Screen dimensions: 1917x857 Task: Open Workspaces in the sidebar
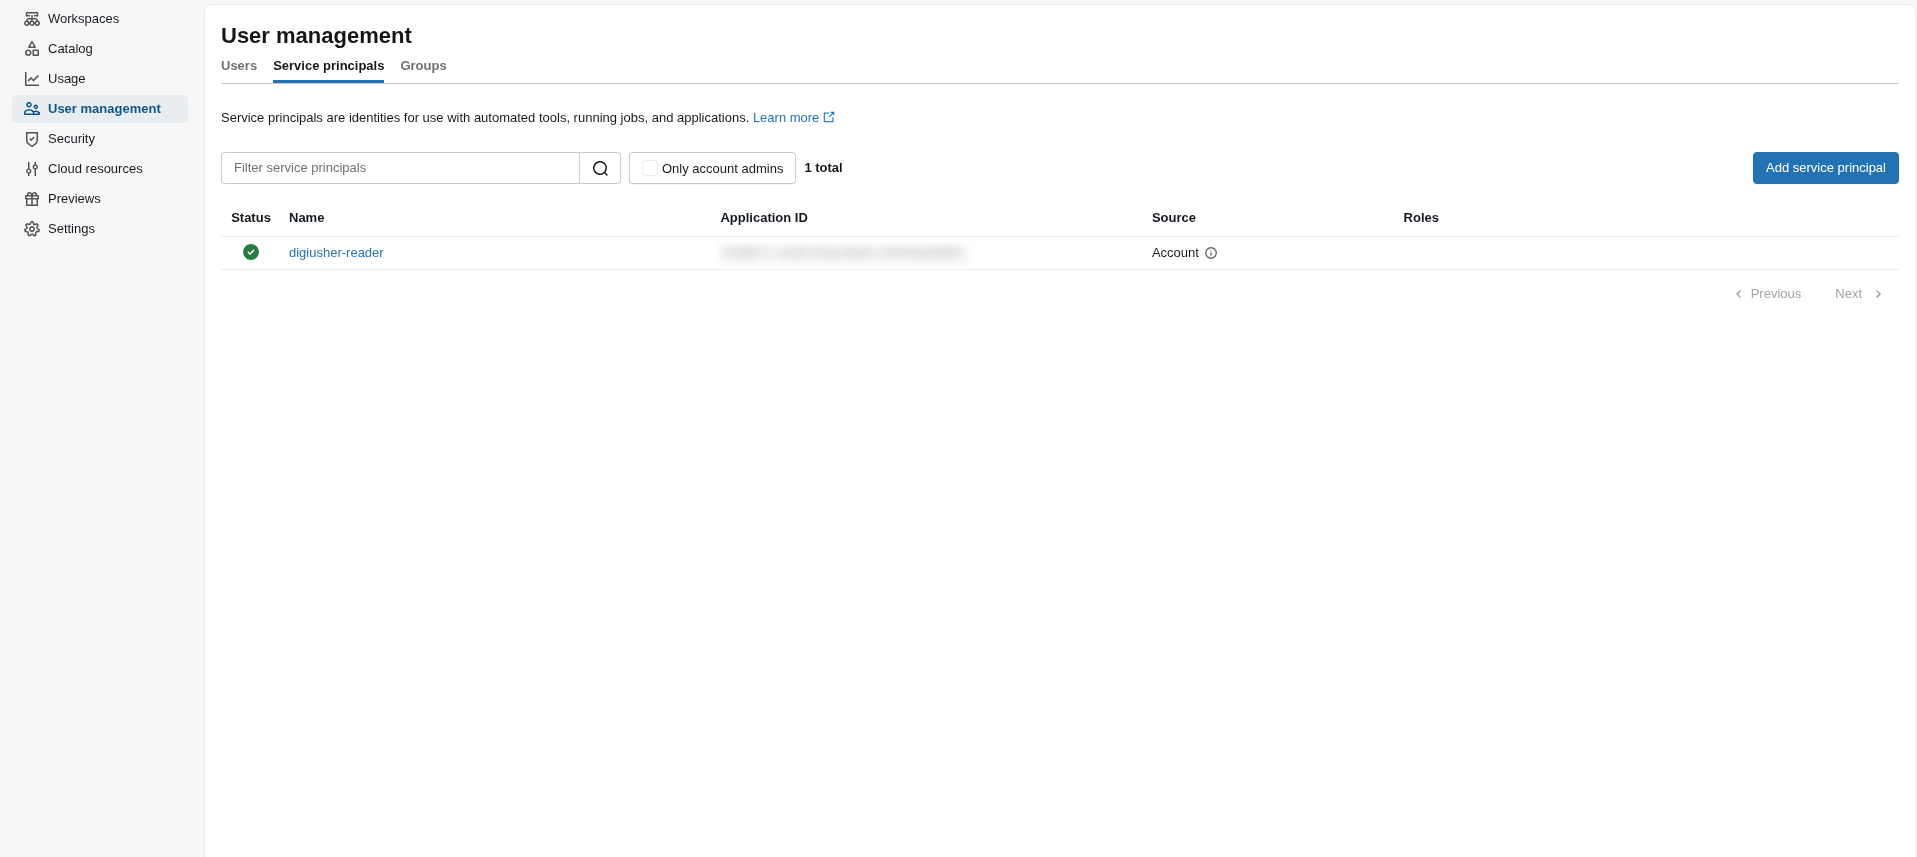(100, 19)
